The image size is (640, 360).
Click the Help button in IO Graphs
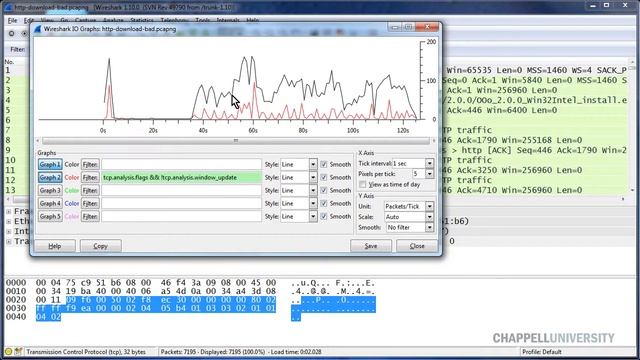(55, 246)
